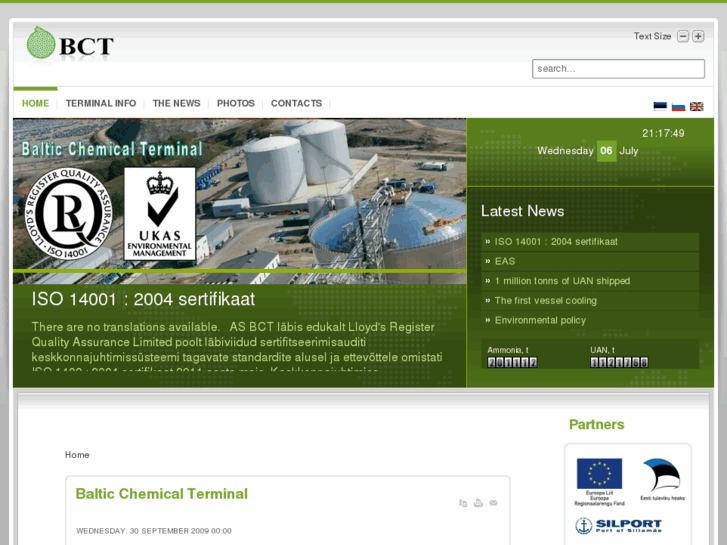The height and width of the screenshot is (545, 727).
Task: Click the Wednesday, 30 September 2009 date
Action: (x=153, y=531)
